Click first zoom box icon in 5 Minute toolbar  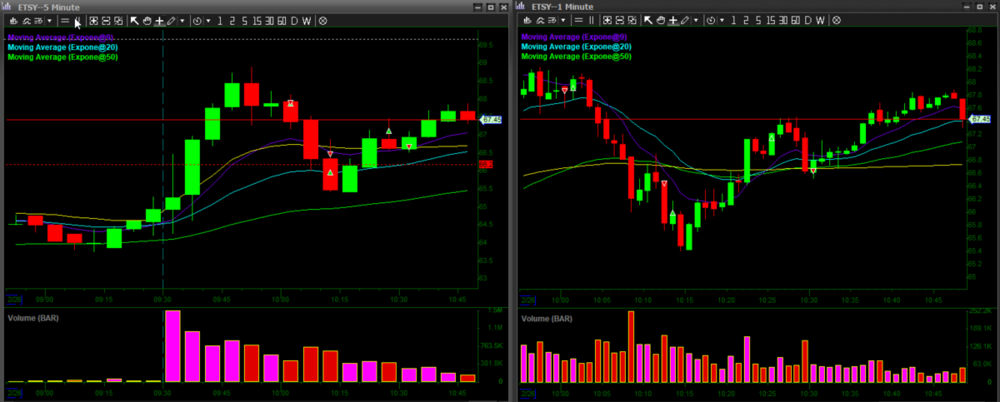(94, 20)
